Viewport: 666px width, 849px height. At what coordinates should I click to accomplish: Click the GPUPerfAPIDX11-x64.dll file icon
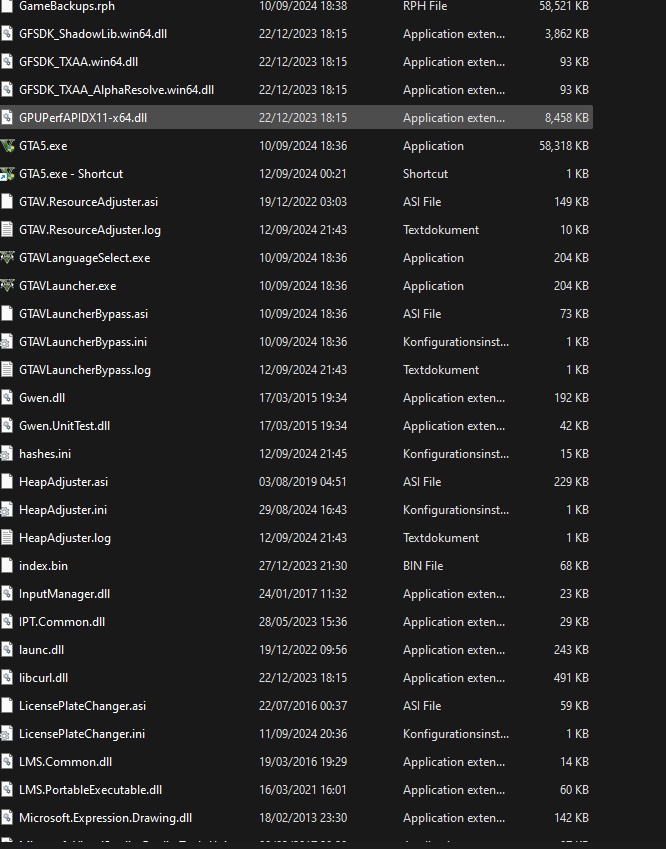click(x=6, y=117)
